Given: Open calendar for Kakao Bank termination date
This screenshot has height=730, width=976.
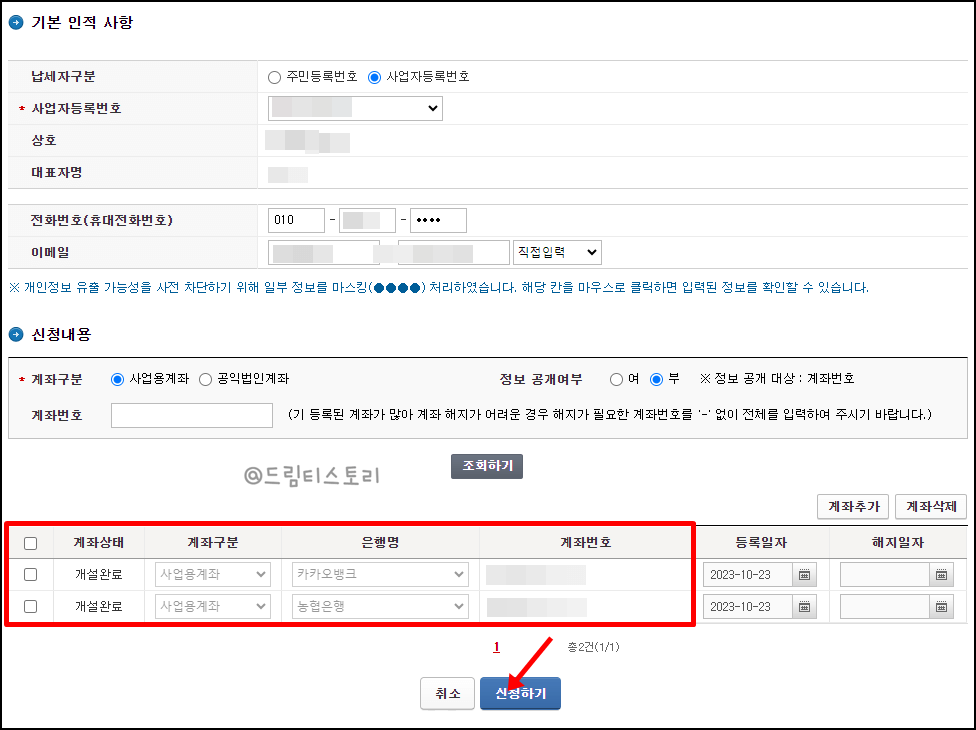Looking at the screenshot, I should [941, 574].
